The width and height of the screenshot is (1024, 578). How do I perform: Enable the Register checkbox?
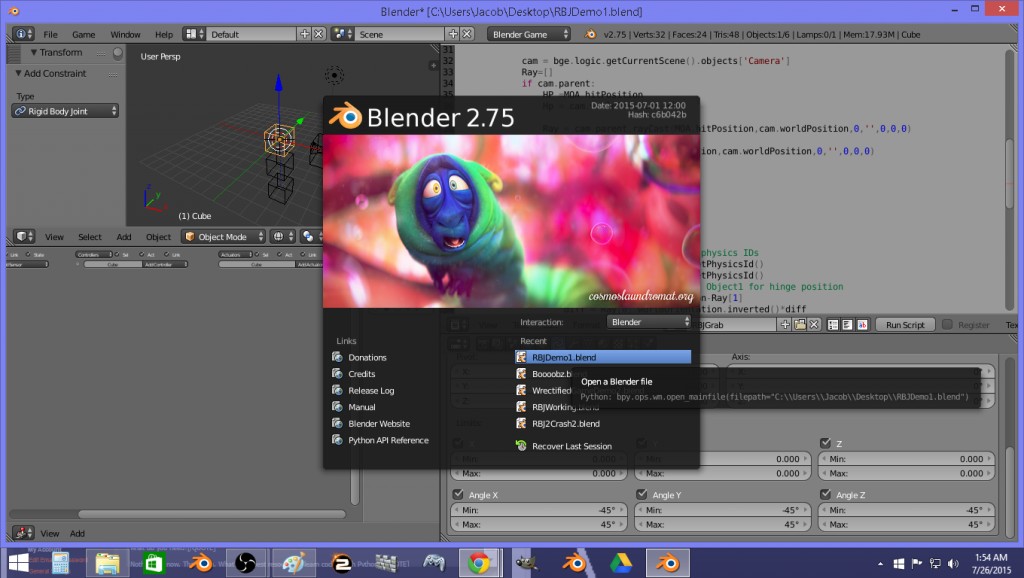click(948, 324)
